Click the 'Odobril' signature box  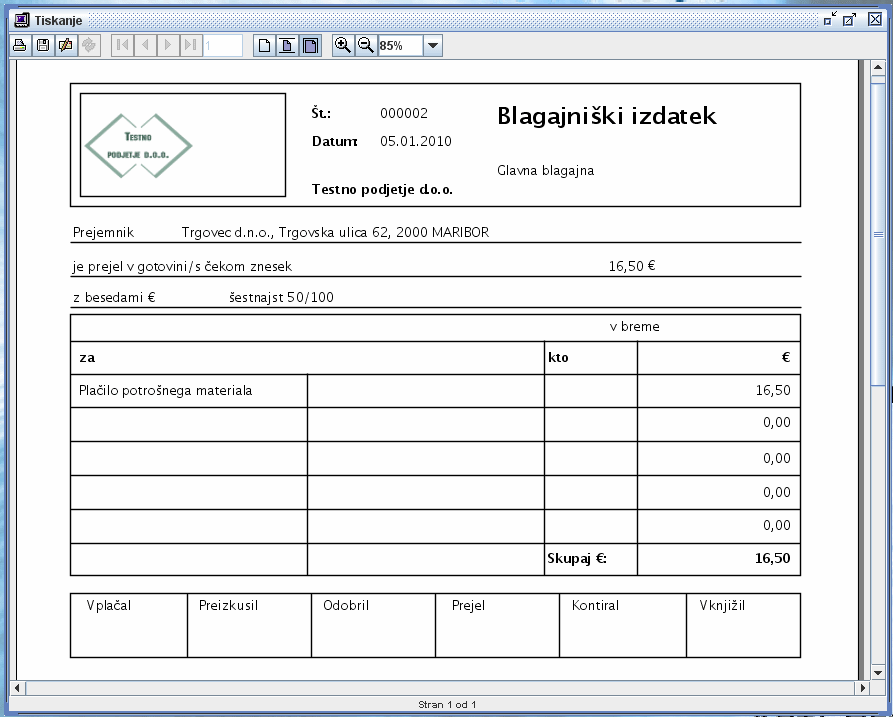coord(374,625)
